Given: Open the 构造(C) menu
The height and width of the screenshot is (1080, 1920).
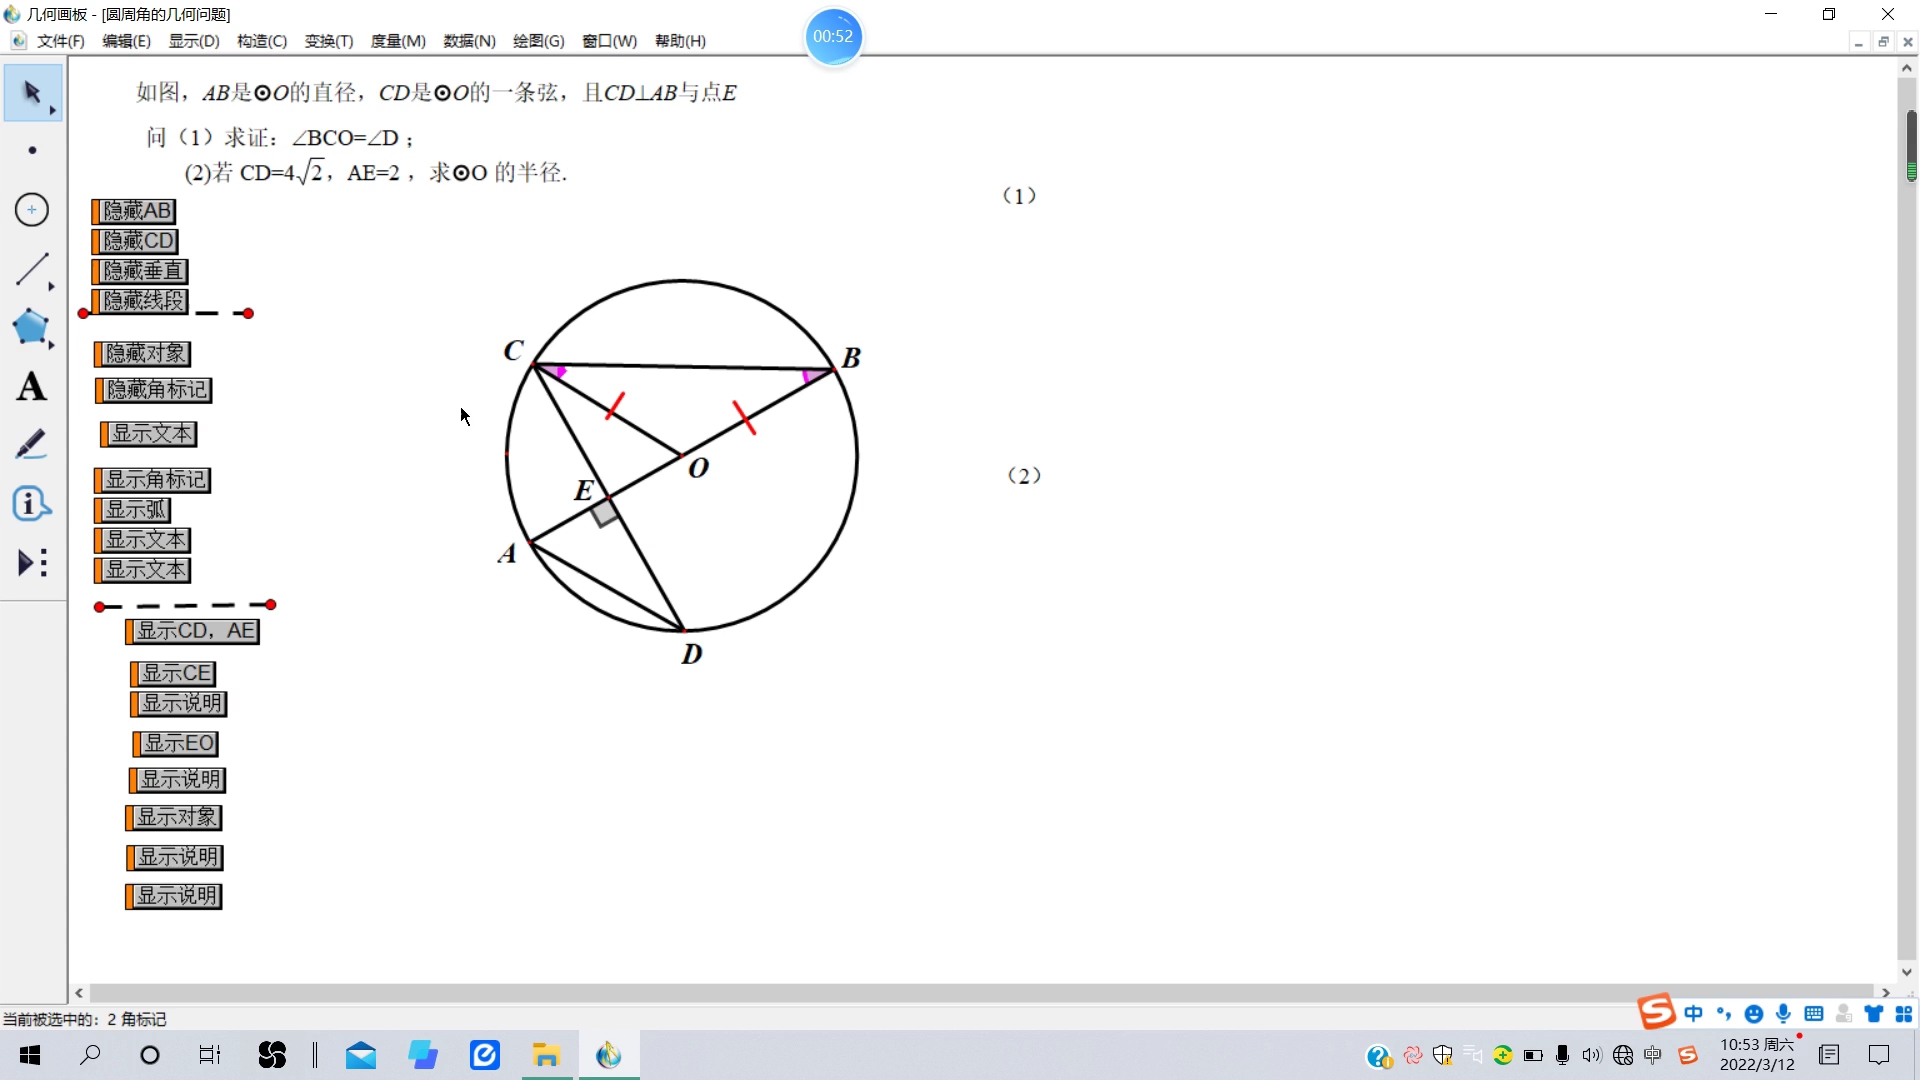Looking at the screenshot, I should click(x=260, y=41).
